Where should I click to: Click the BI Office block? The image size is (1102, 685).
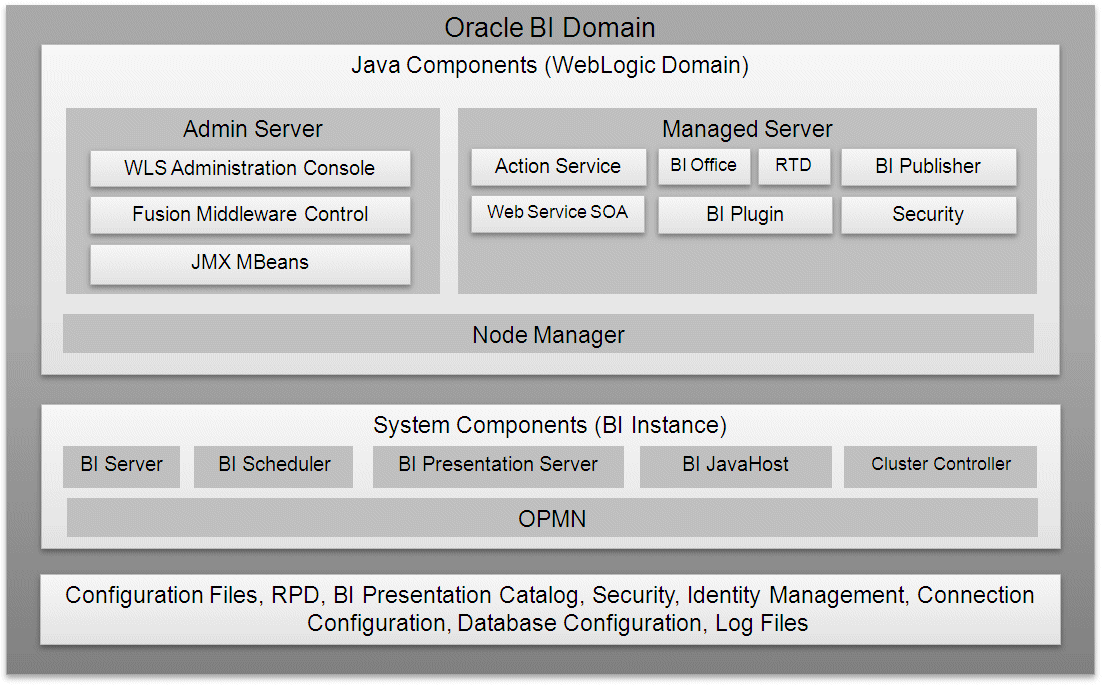coord(704,167)
